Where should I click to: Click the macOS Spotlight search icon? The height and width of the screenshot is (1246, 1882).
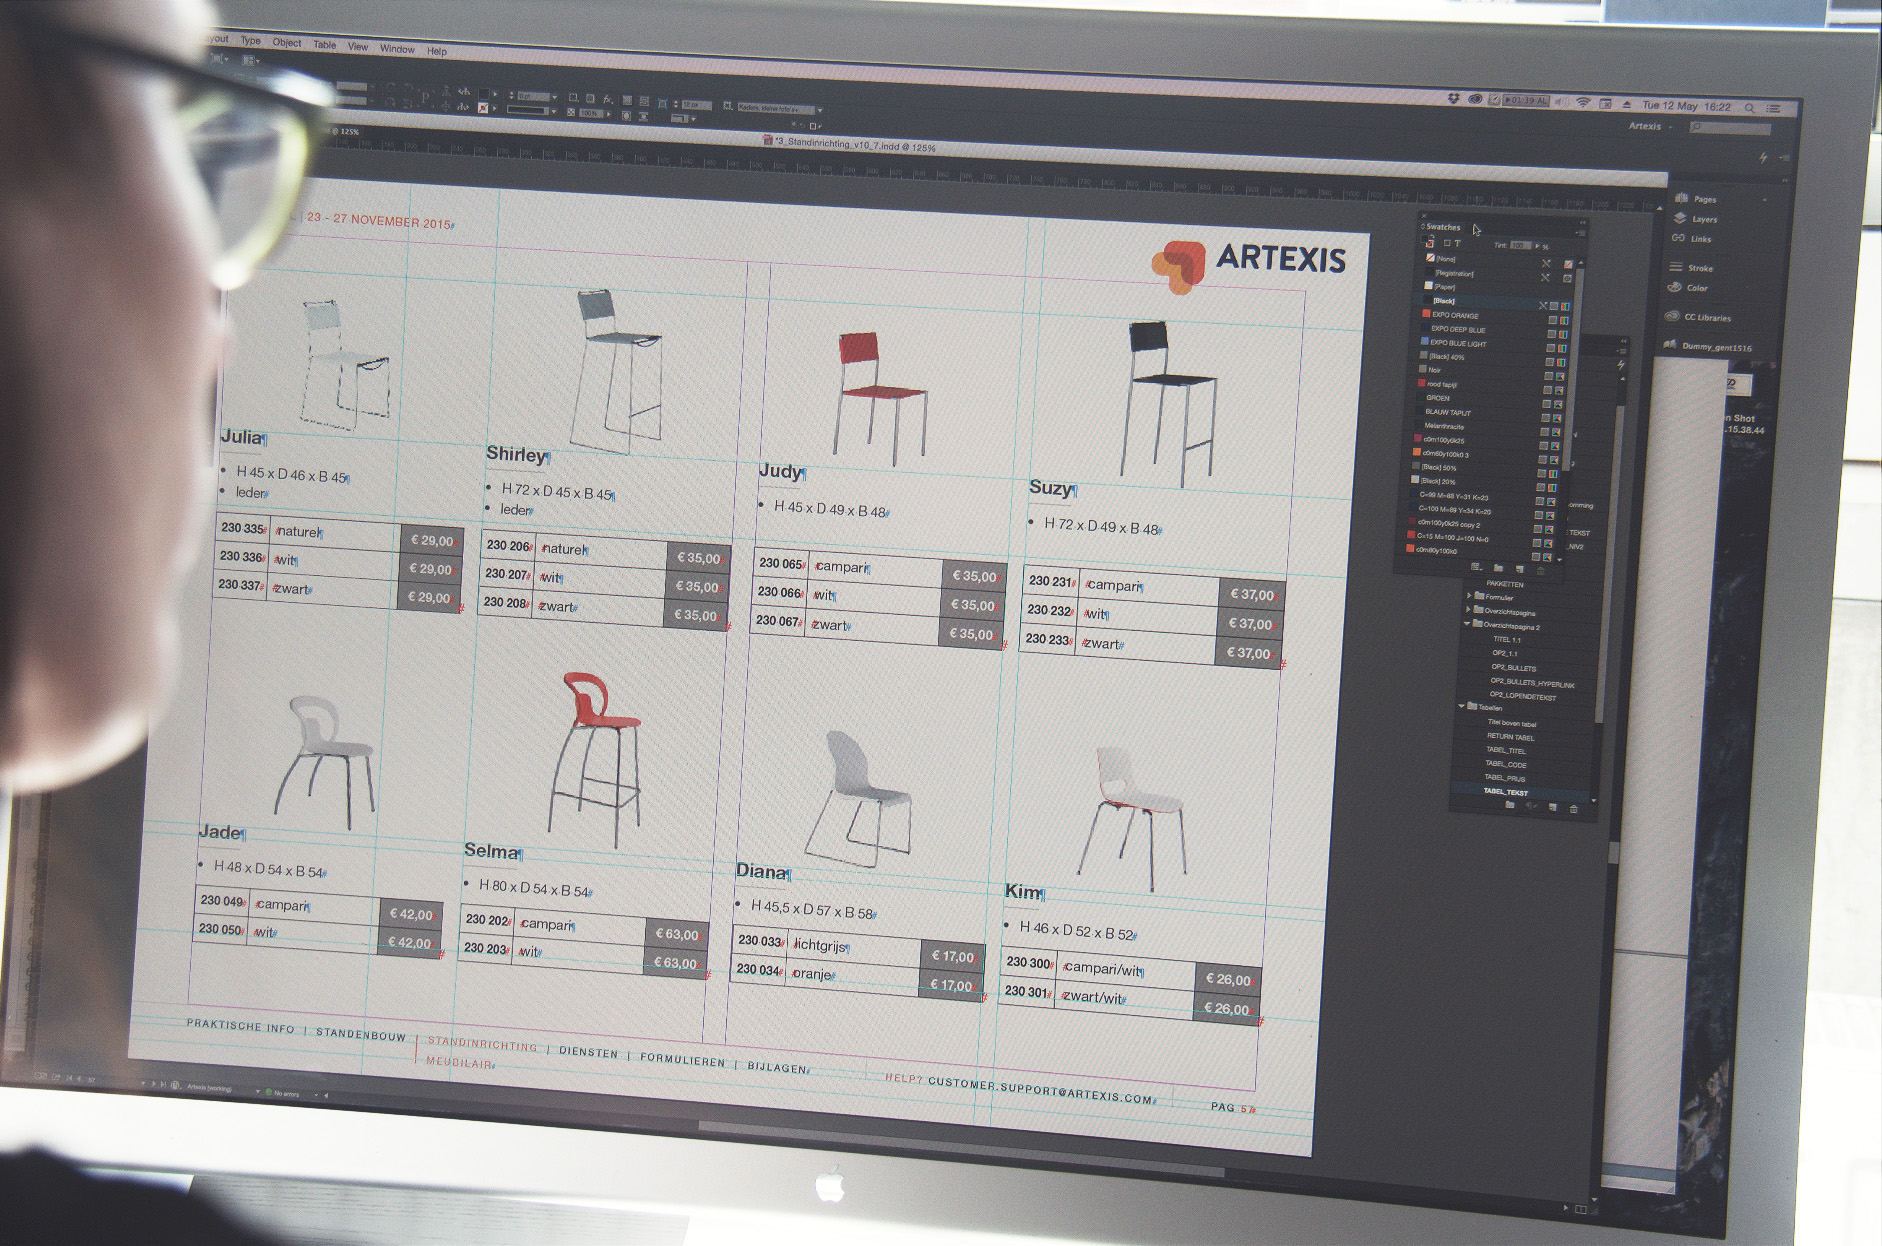pos(1749,107)
